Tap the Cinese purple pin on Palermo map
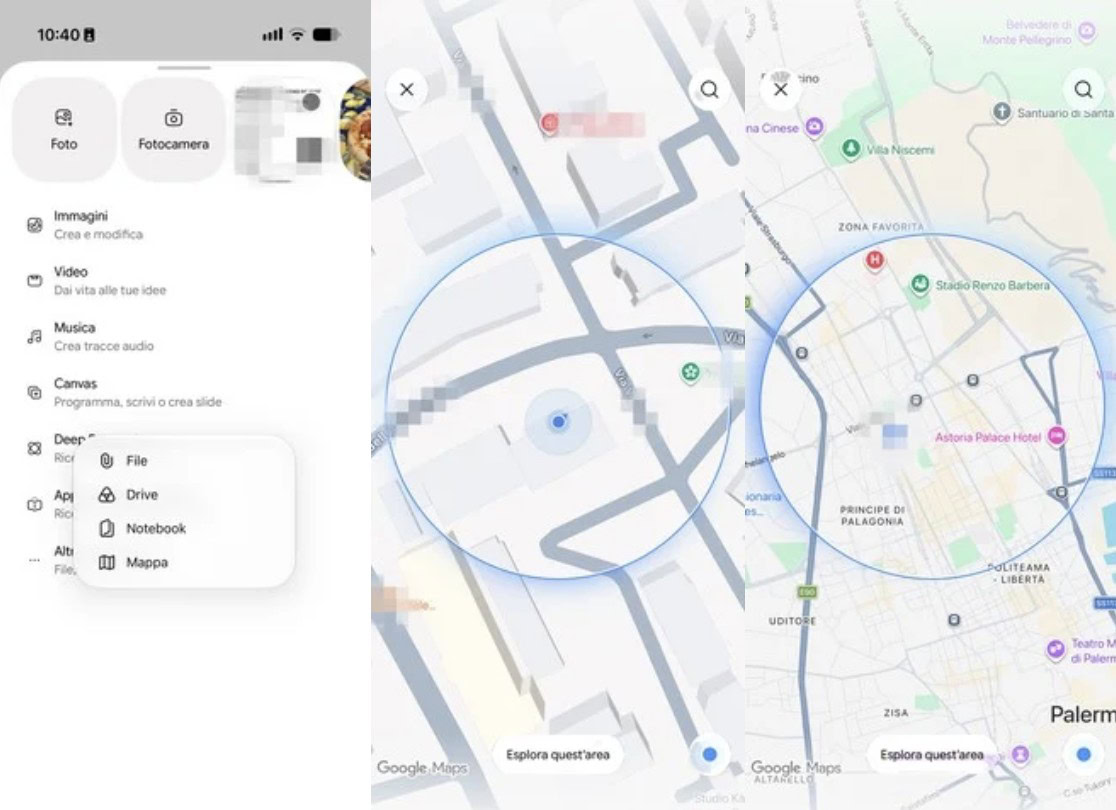 click(x=814, y=127)
